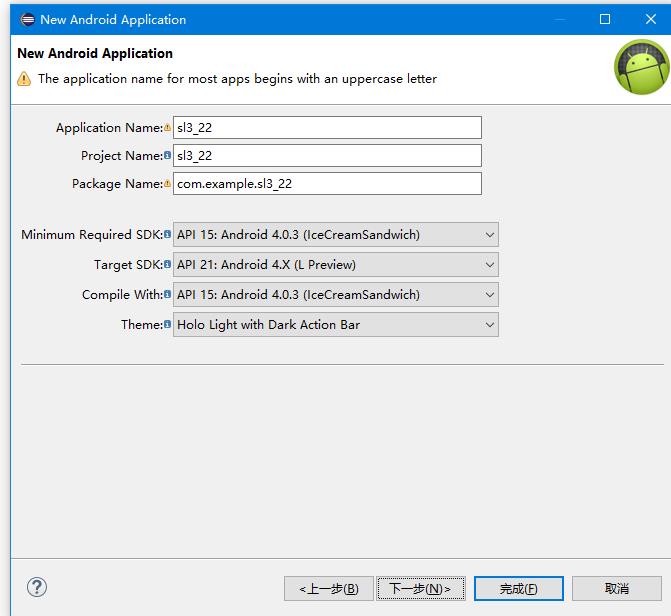Image resolution: width=671 pixels, height=616 pixels.
Task: Cancel the dialog with 取消
Action: click(617, 589)
